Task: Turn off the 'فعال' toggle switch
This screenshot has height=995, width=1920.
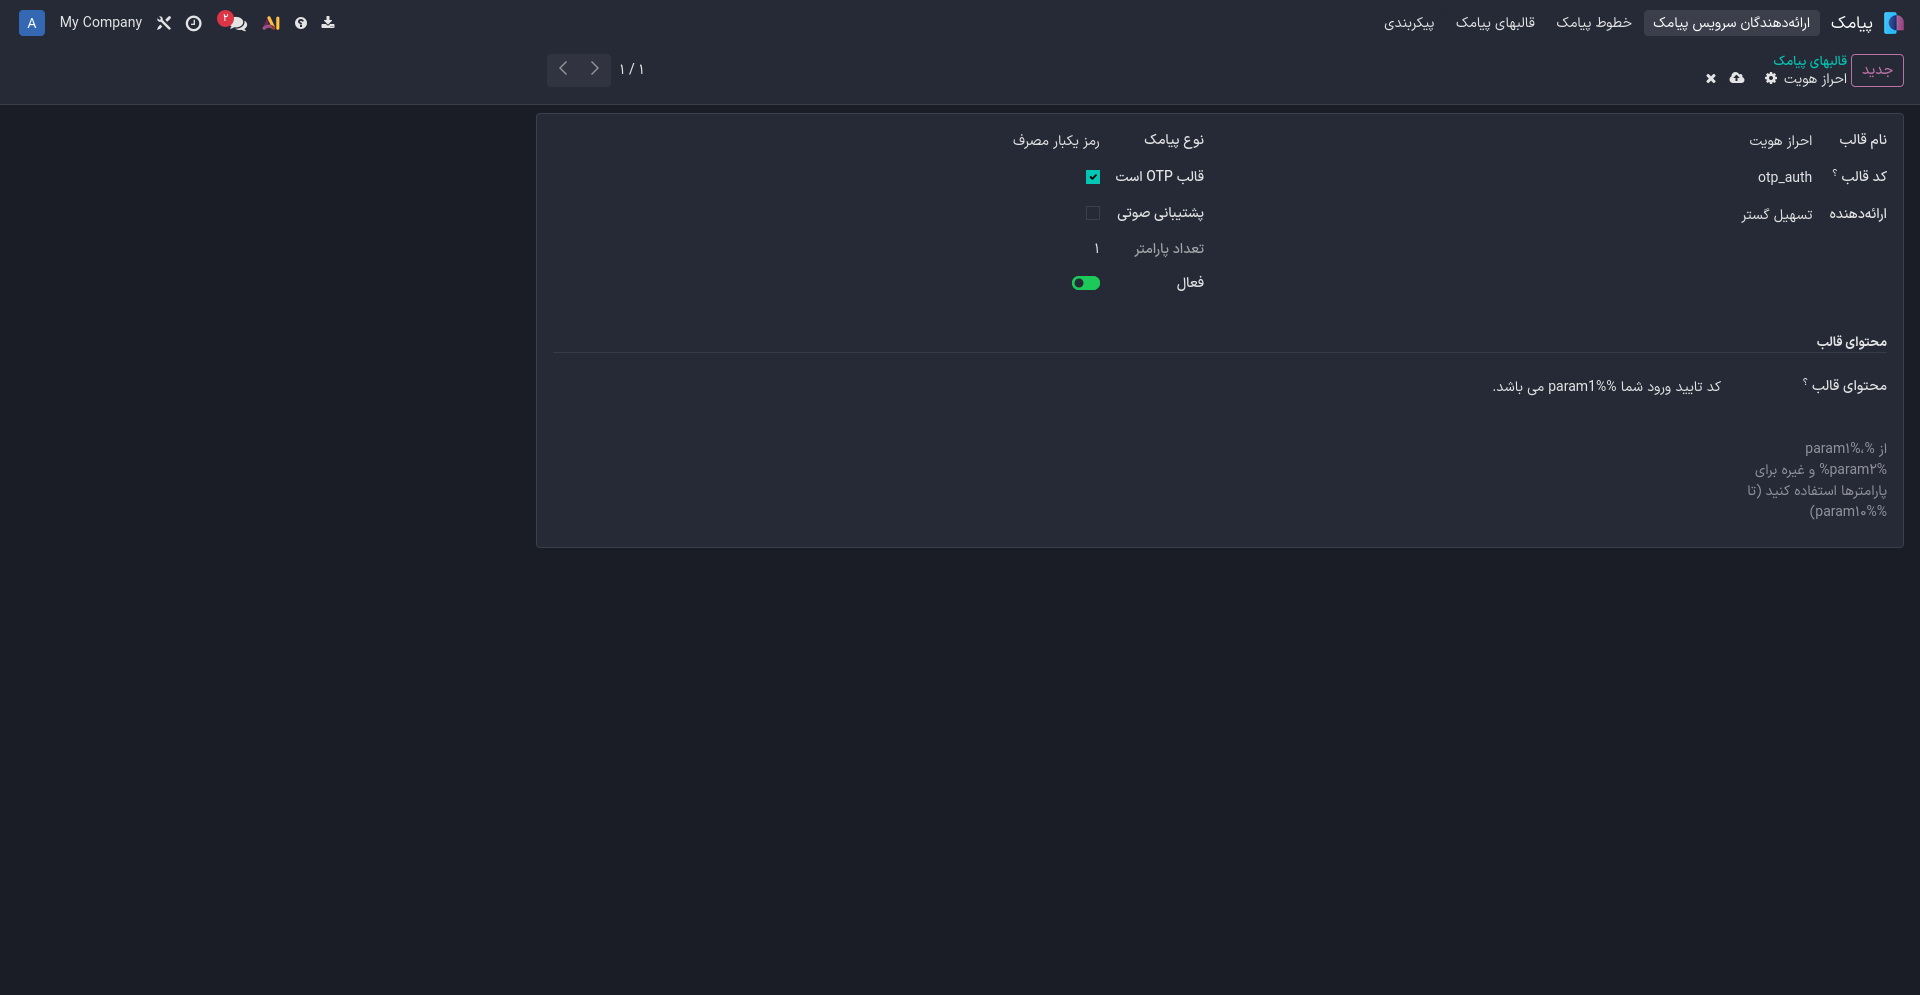Action: click(x=1086, y=283)
